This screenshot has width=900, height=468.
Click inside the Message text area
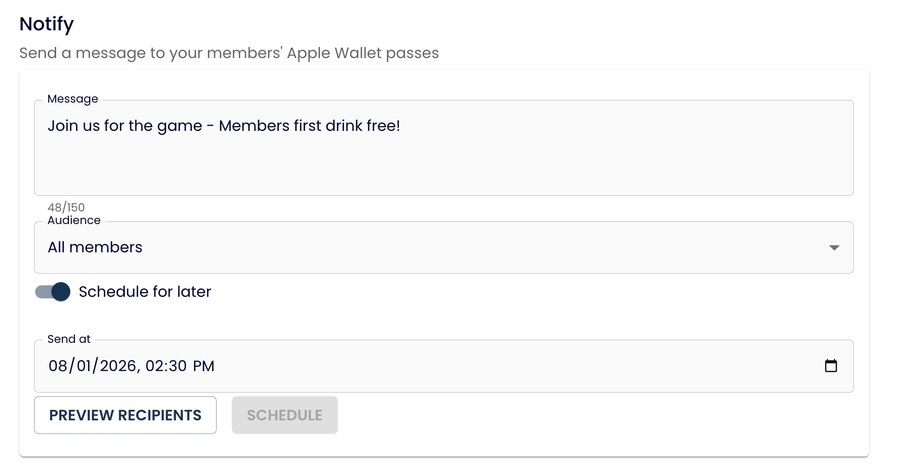[444, 148]
